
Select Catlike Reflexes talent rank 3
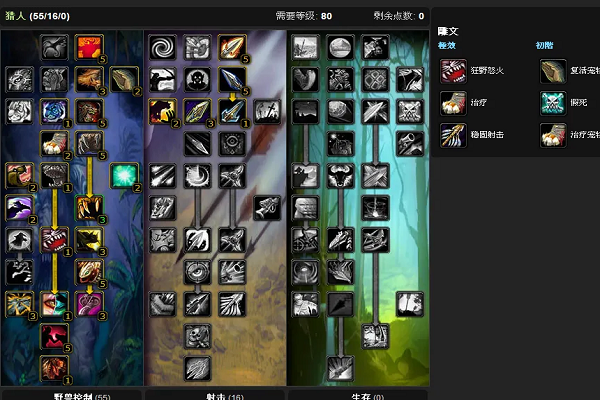tap(89, 240)
